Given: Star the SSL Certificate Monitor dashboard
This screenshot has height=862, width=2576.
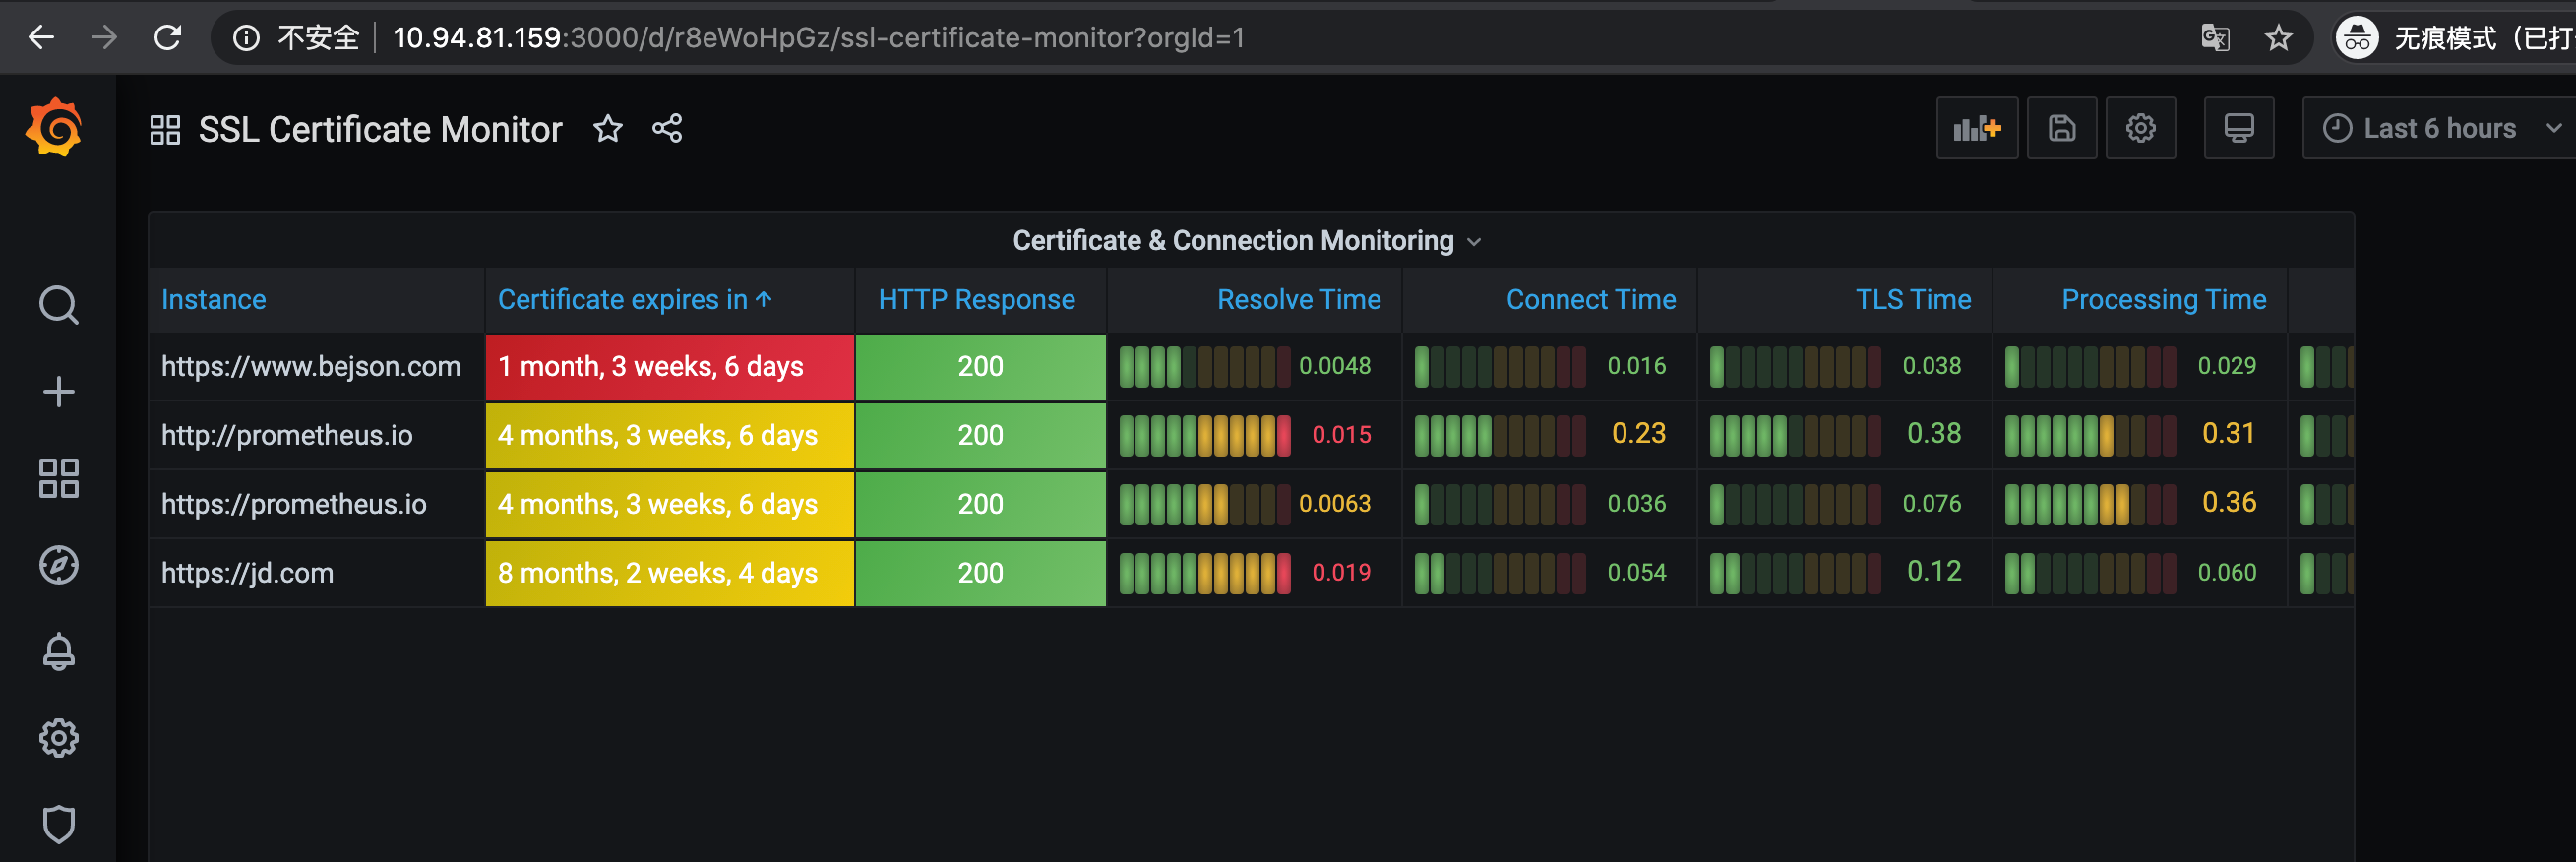Looking at the screenshot, I should point(607,129).
